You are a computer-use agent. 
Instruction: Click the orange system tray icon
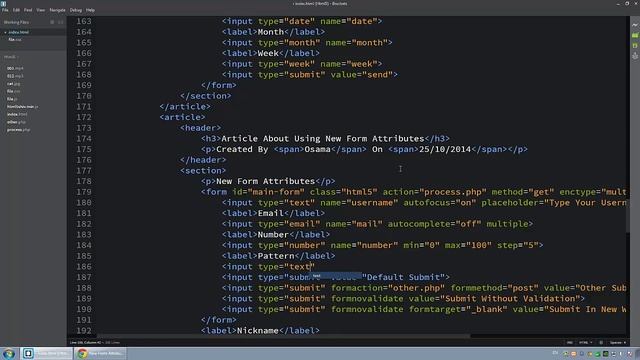[573, 353]
